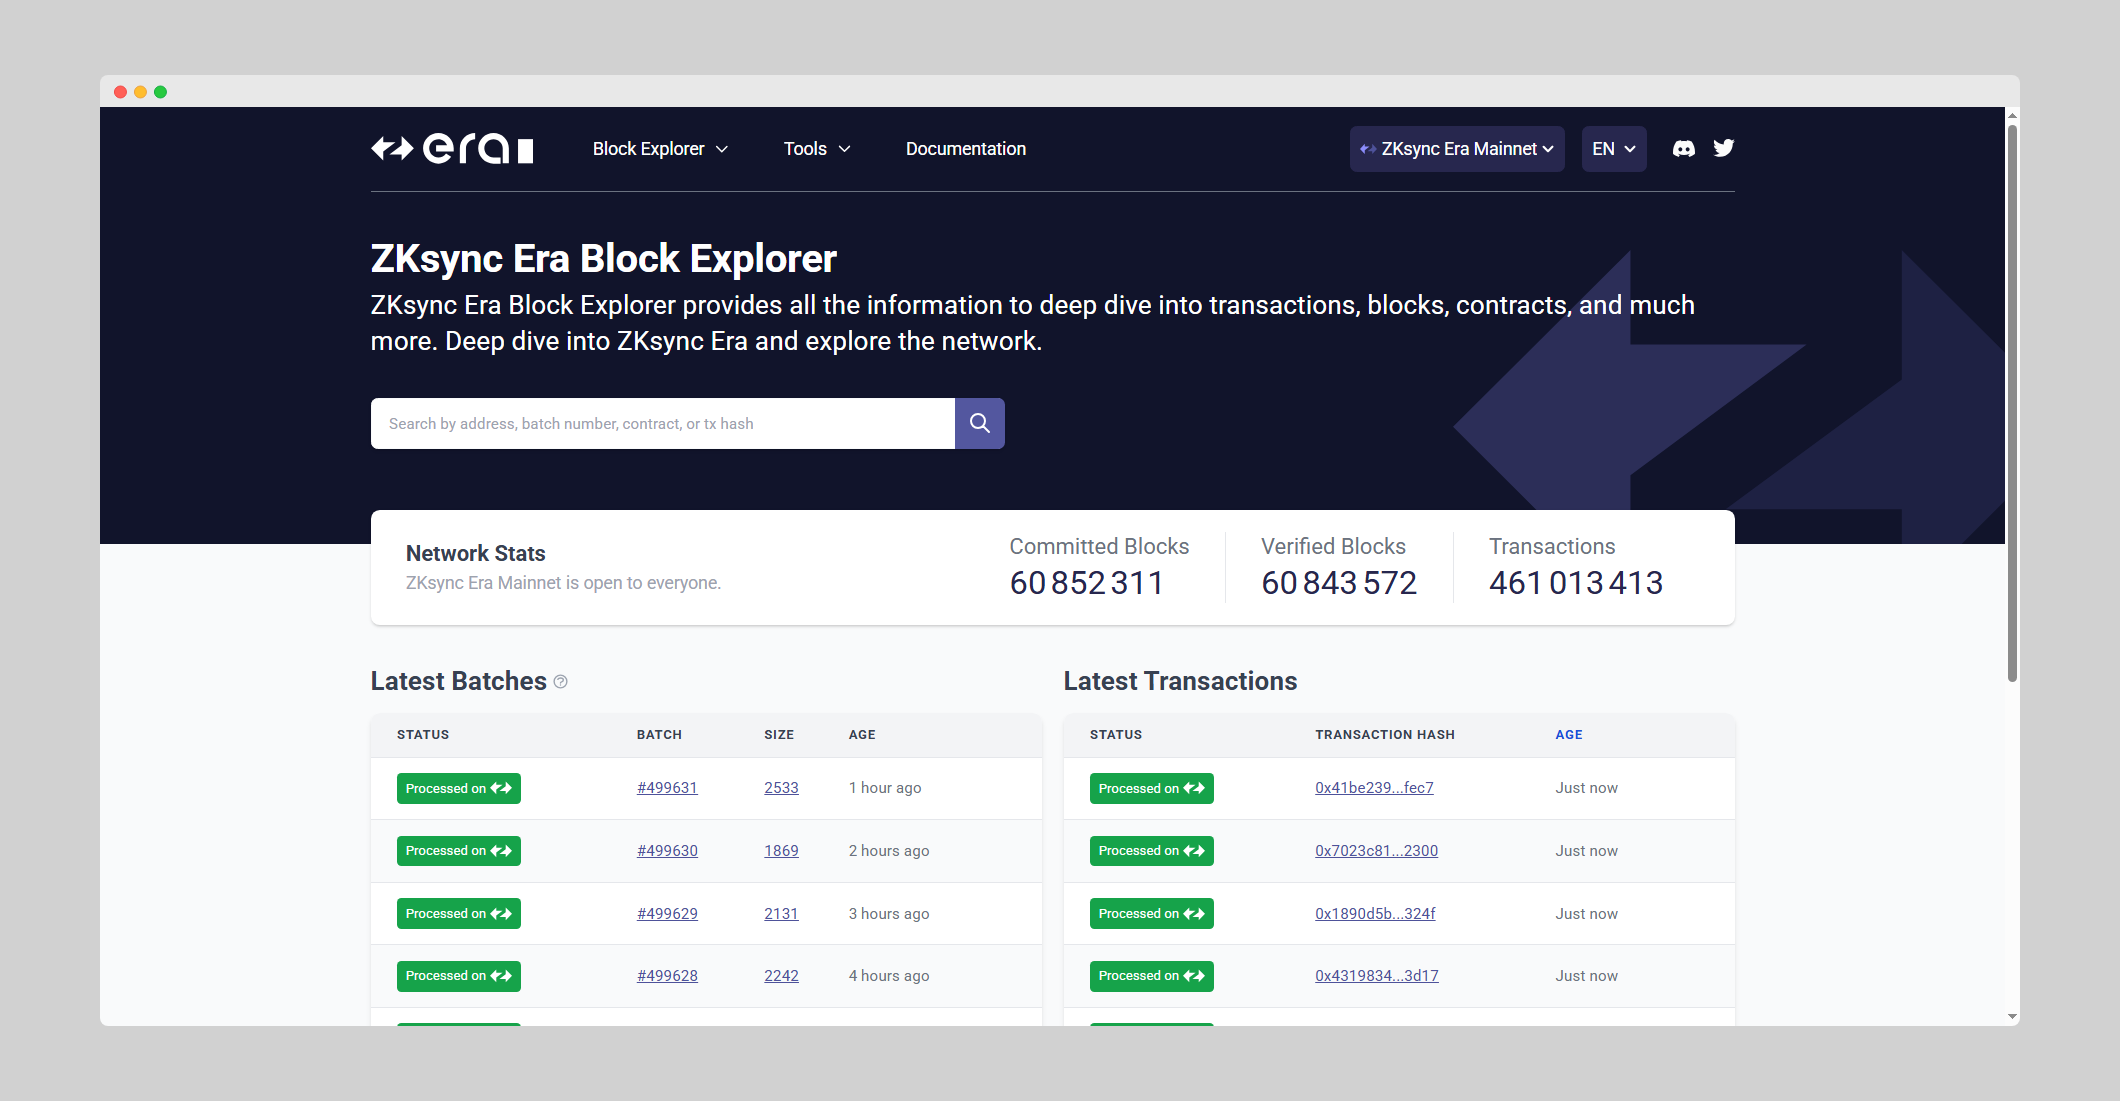Click Transactions value 461 013 413
This screenshot has height=1101, width=2120.
coord(1576,583)
